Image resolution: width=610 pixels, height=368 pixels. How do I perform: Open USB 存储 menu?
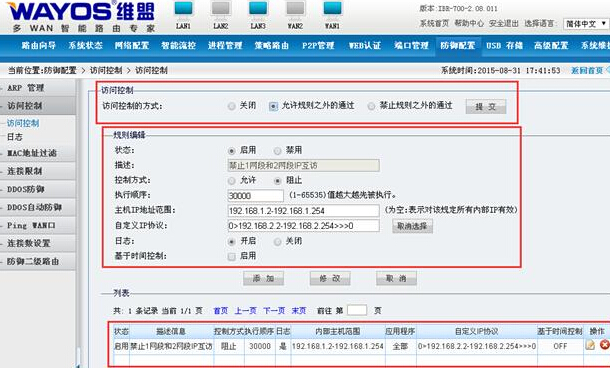tap(505, 46)
